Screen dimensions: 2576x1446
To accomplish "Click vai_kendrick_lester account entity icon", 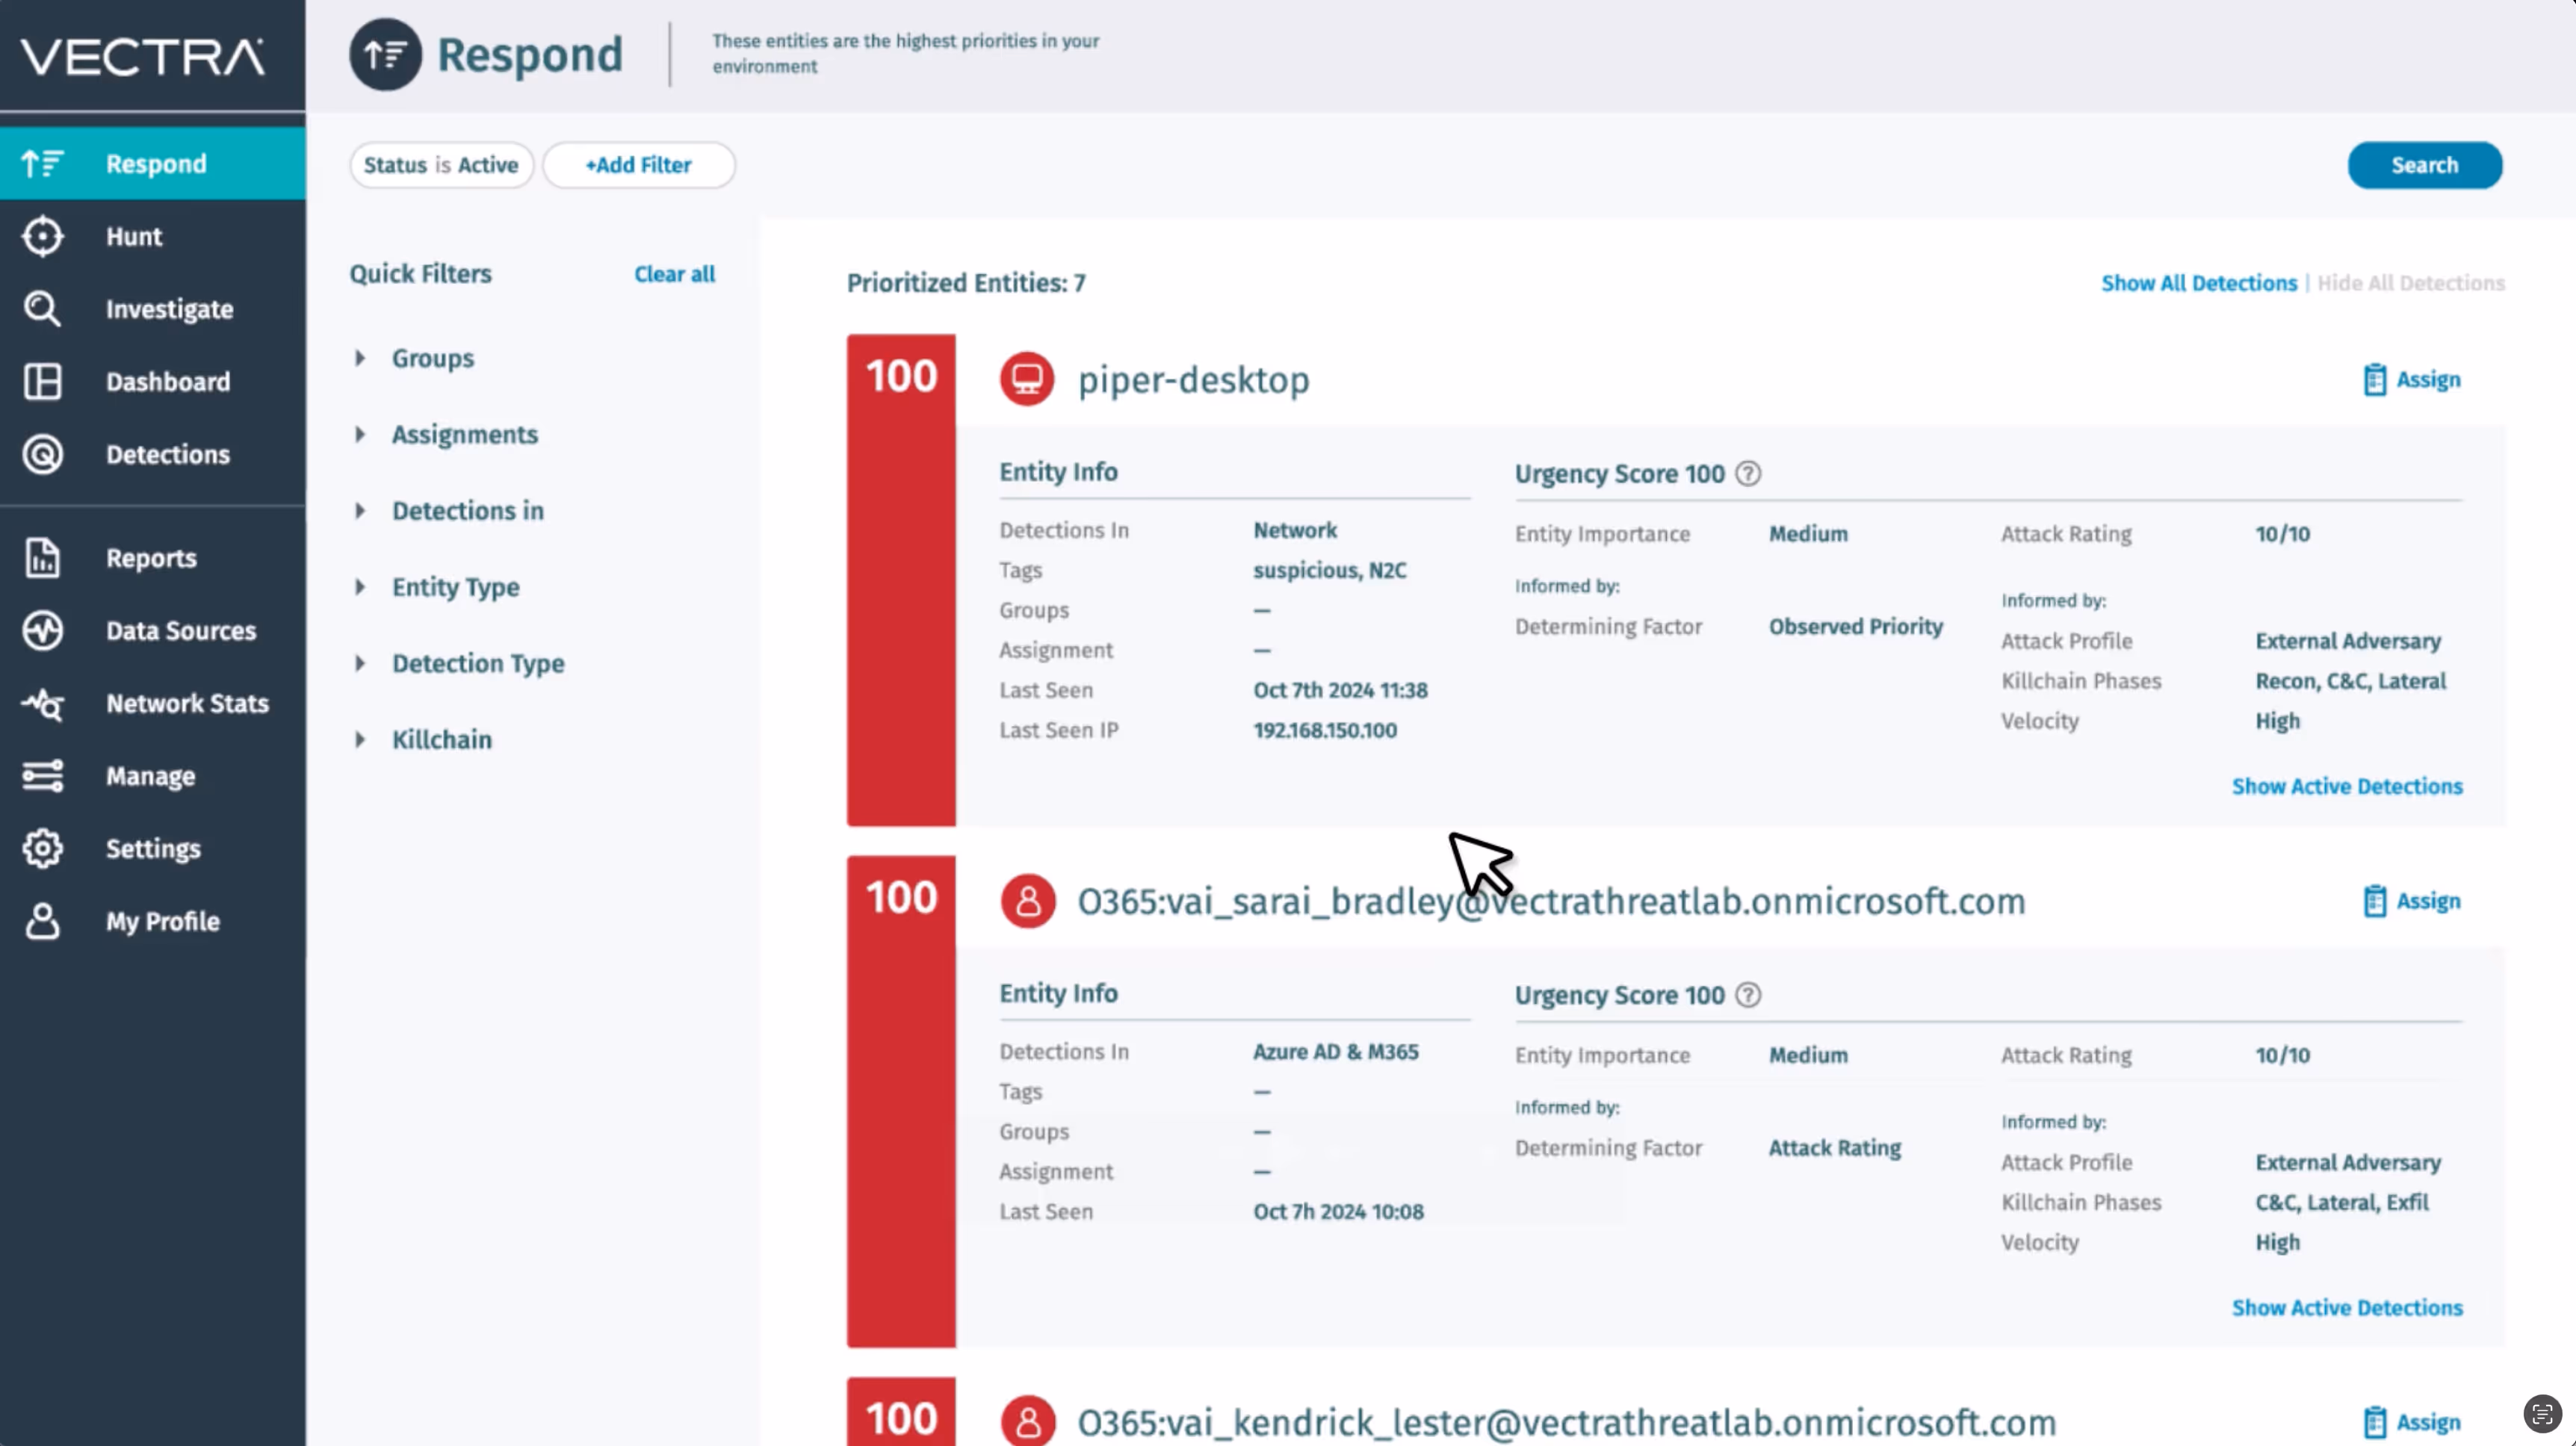I will click(x=1027, y=1421).
